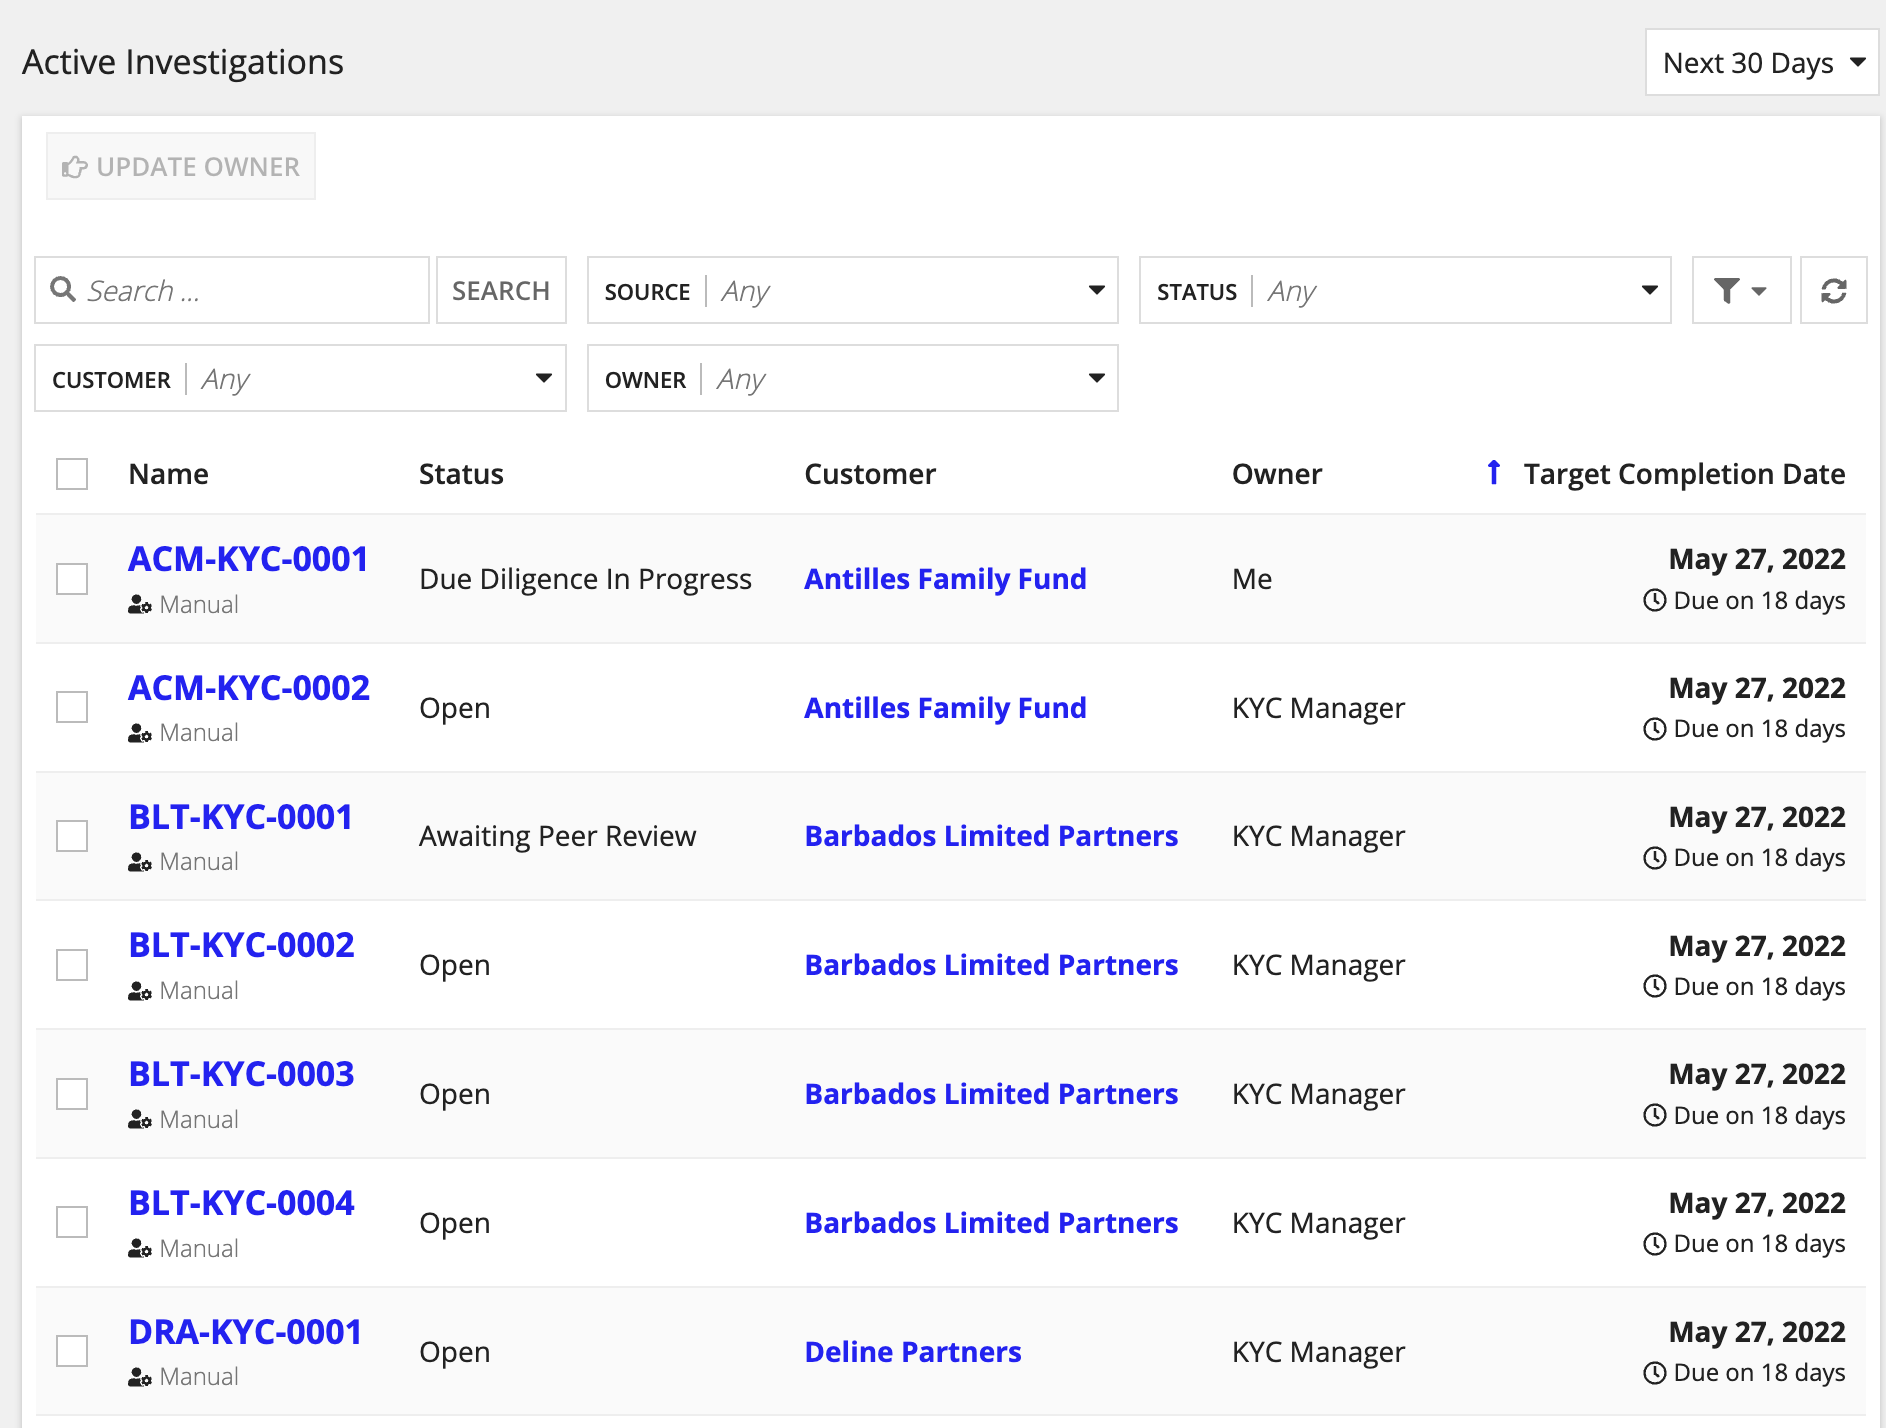The height and width of the screenshot is (1428, 1886).
Task: Refresh the investigations list
Action: 1833,291
